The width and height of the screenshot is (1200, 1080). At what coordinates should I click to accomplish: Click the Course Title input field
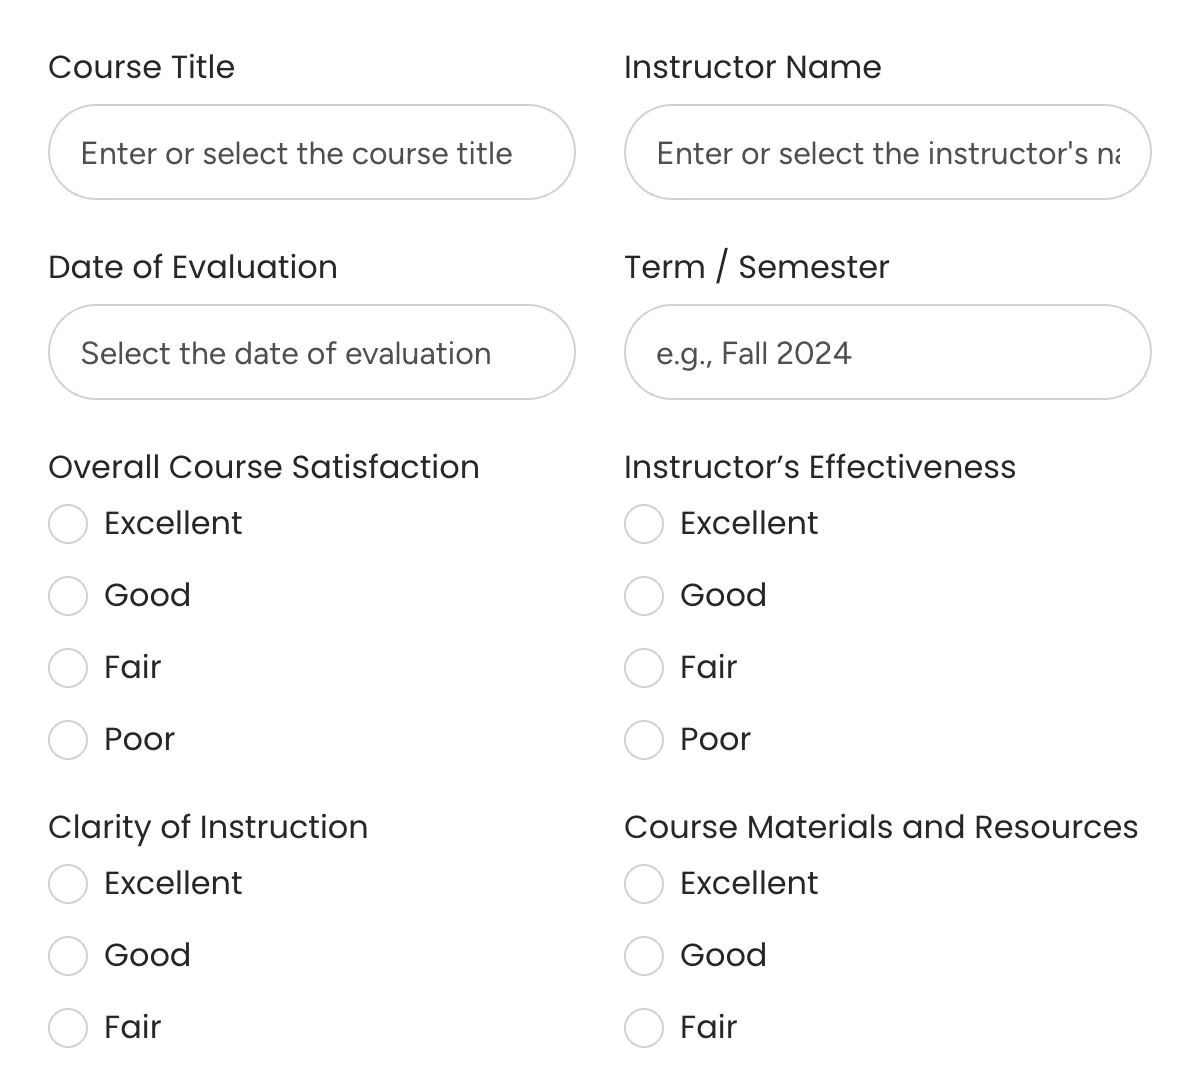(311, 152)
